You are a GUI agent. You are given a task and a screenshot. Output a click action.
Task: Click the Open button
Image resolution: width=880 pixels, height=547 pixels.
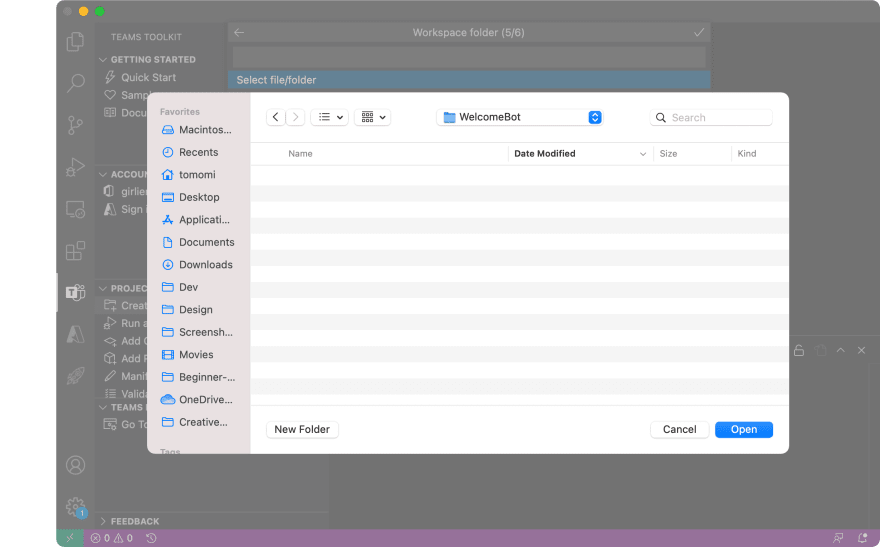pyautogui.click(x=744, y=429)
